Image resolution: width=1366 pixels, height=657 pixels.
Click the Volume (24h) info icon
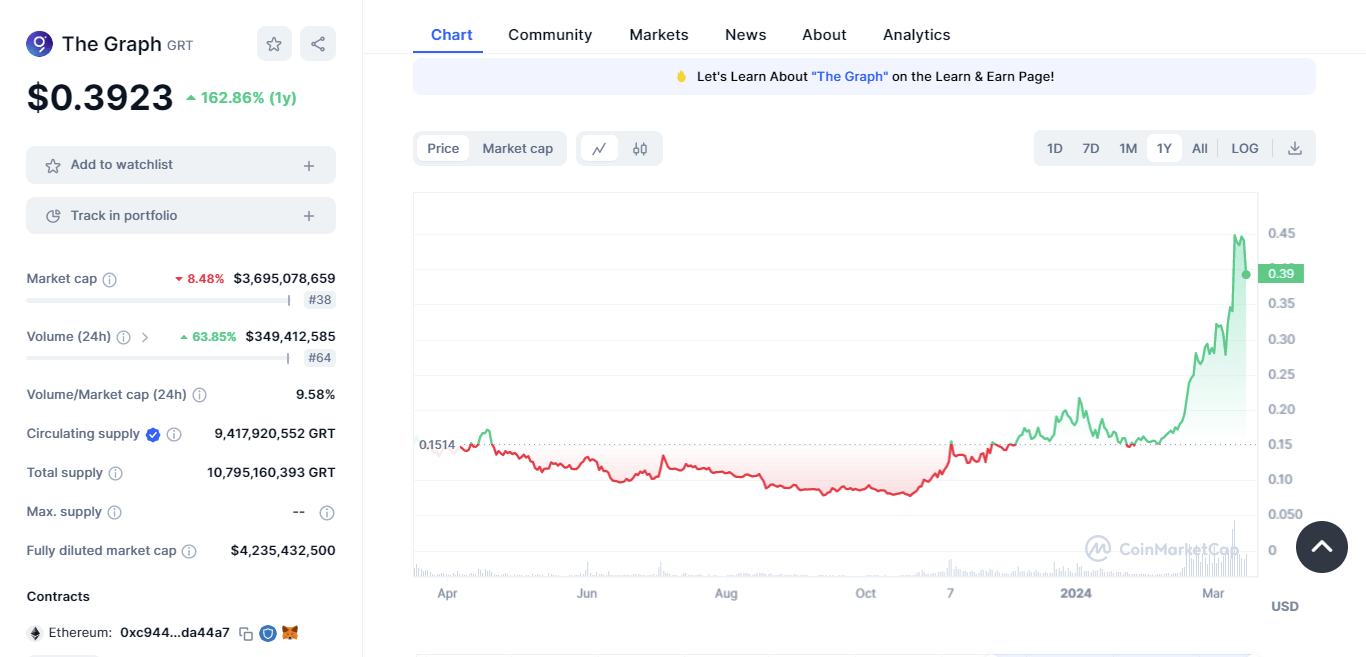point(123,337)
